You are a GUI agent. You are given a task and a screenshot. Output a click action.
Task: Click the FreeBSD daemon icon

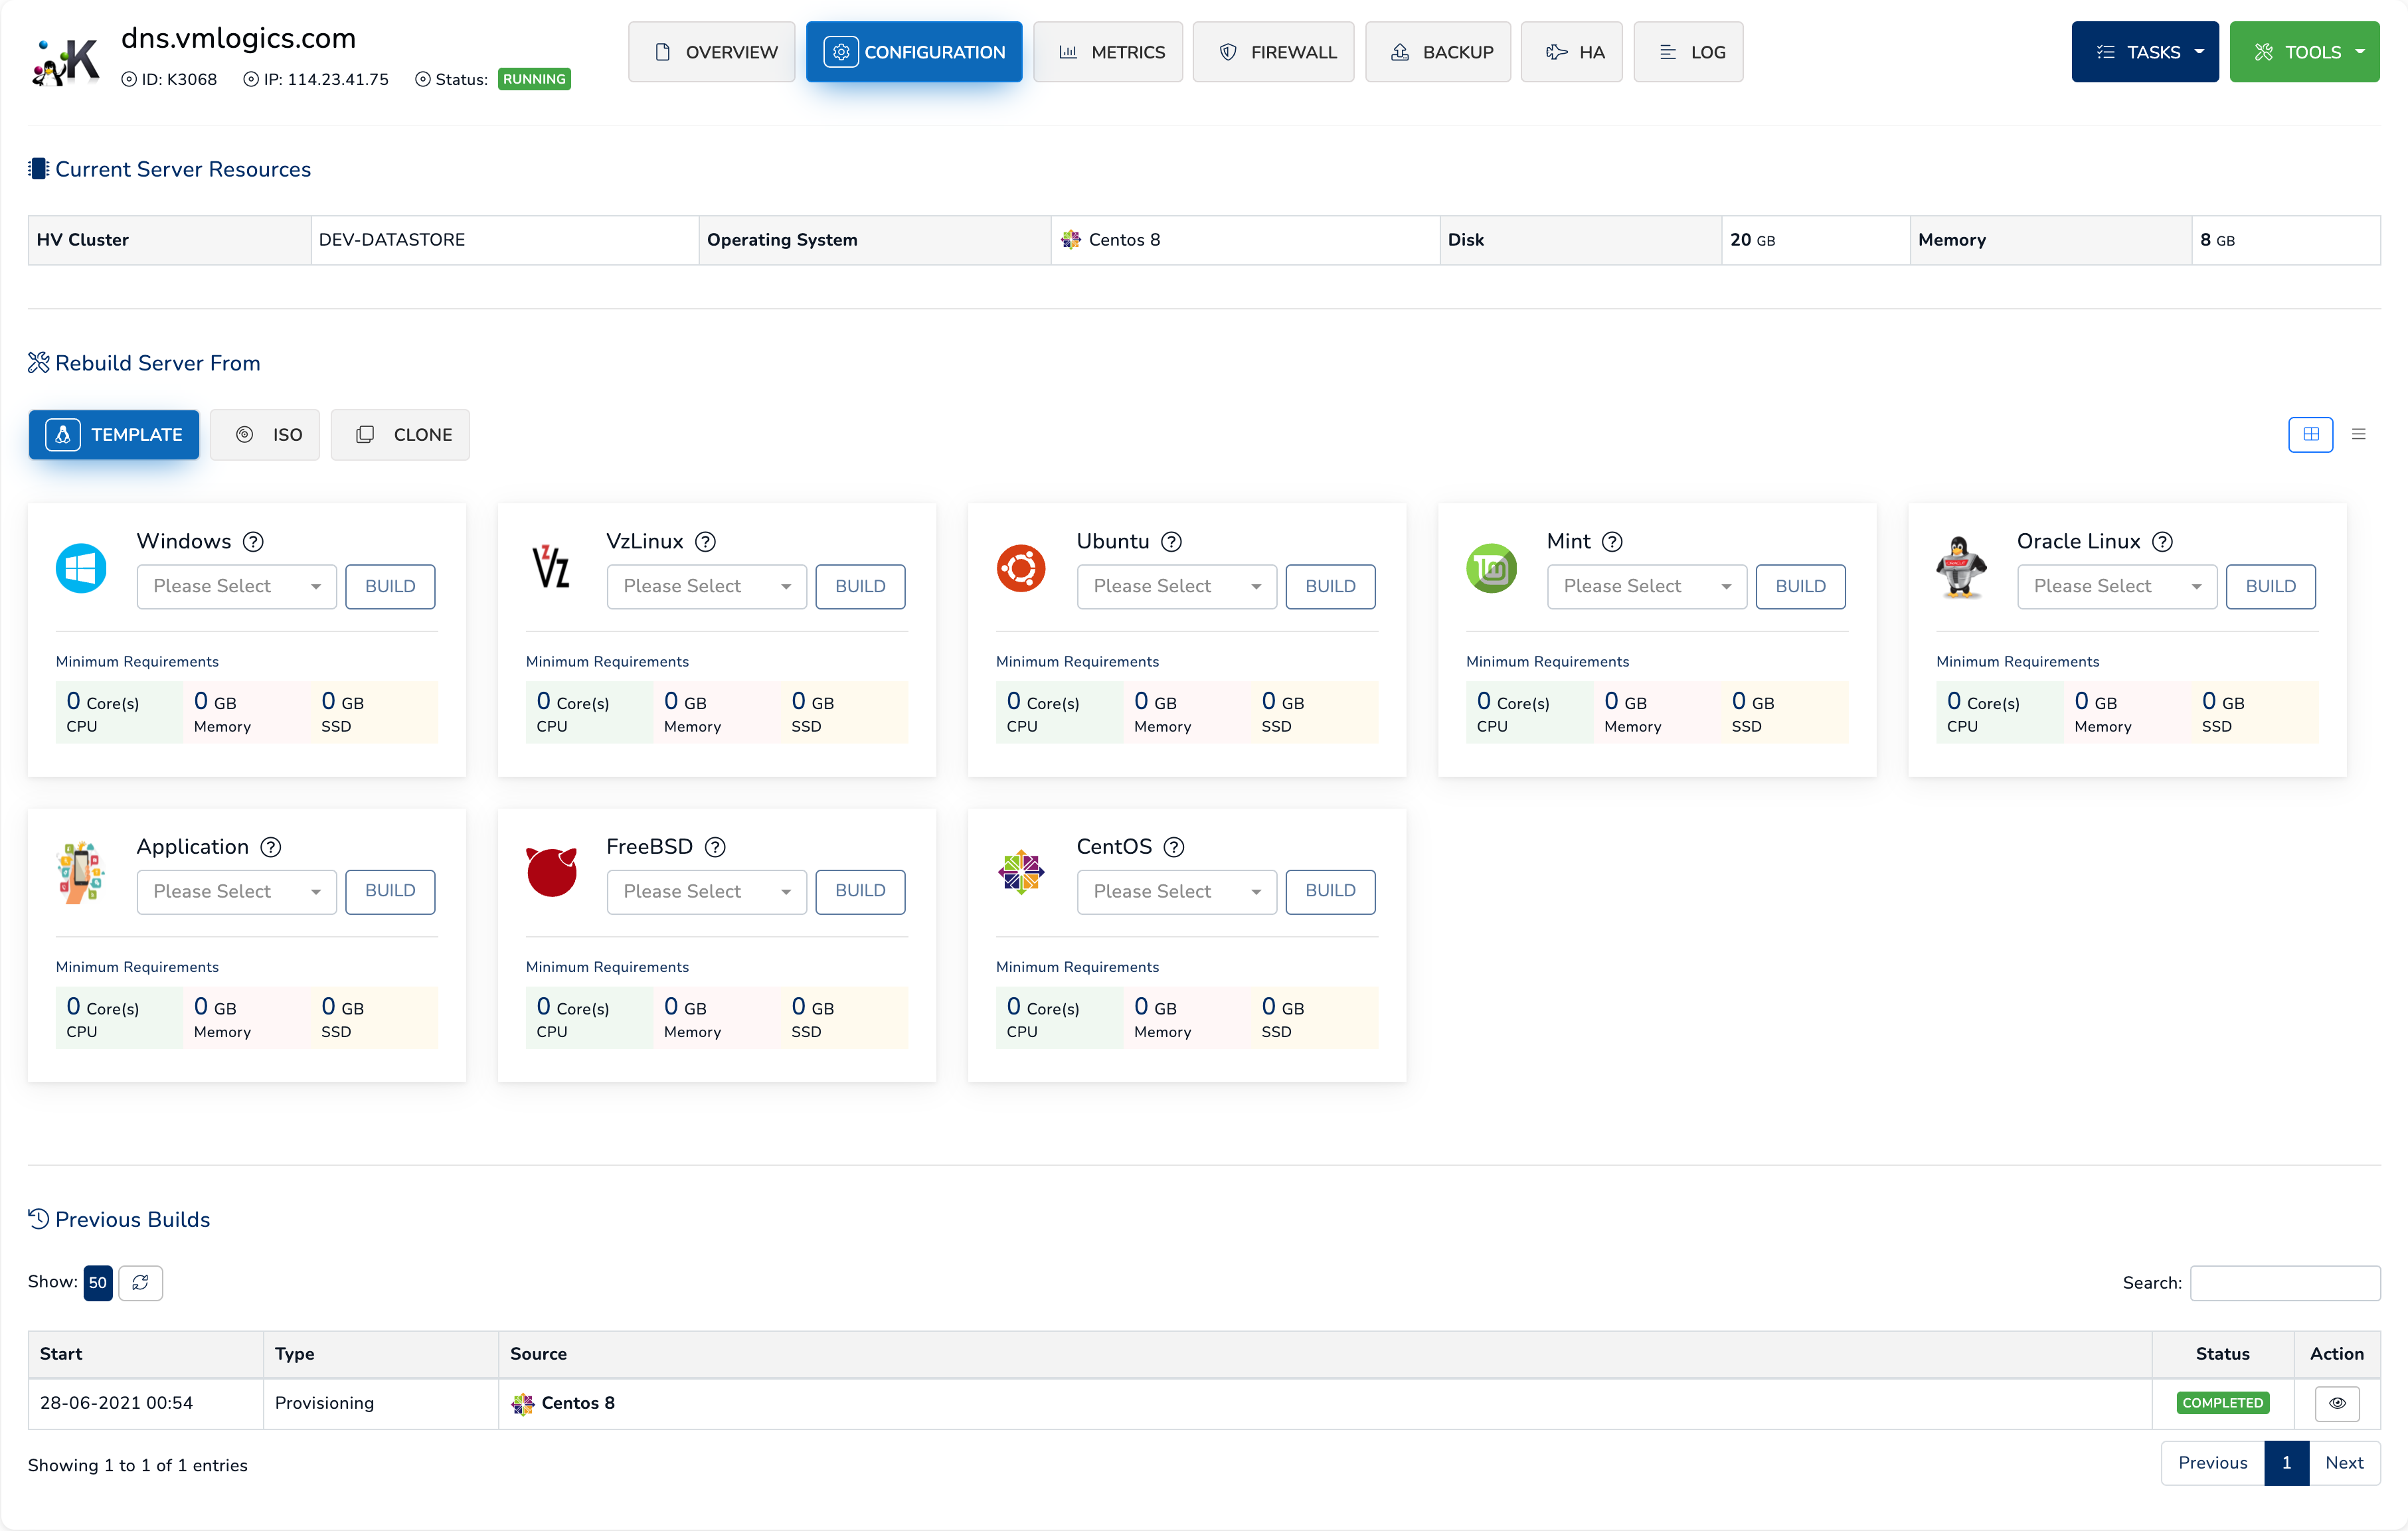pos(552,872)
